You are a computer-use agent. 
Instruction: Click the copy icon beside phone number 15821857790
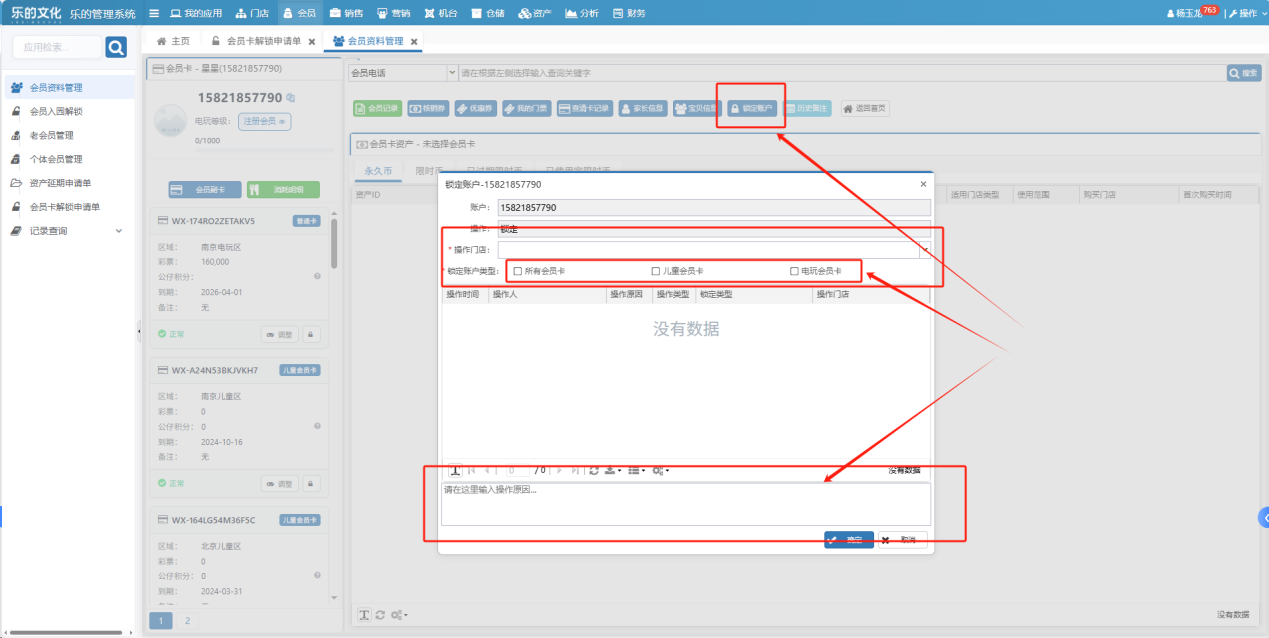click(291, 98)
